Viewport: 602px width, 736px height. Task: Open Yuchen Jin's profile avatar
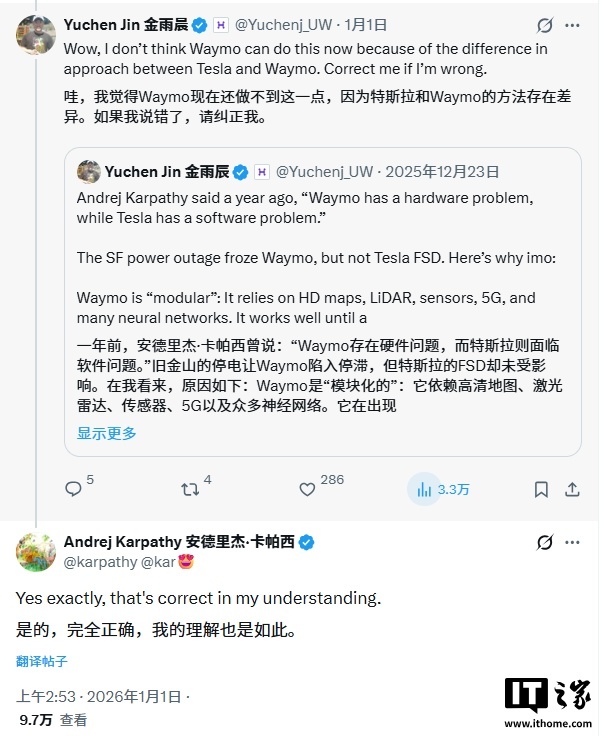pyautogui.click(x=35, y=35)
